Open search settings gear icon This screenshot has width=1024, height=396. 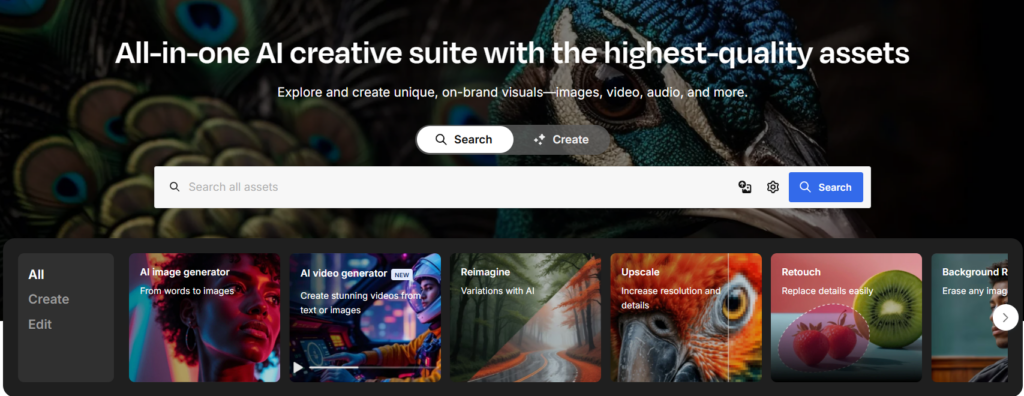[773, 187]
